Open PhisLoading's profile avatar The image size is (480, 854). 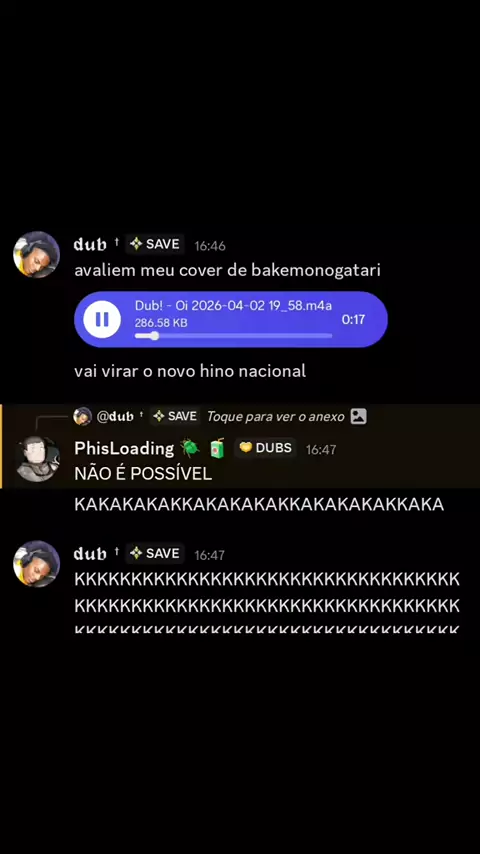[x=37, y=459]
